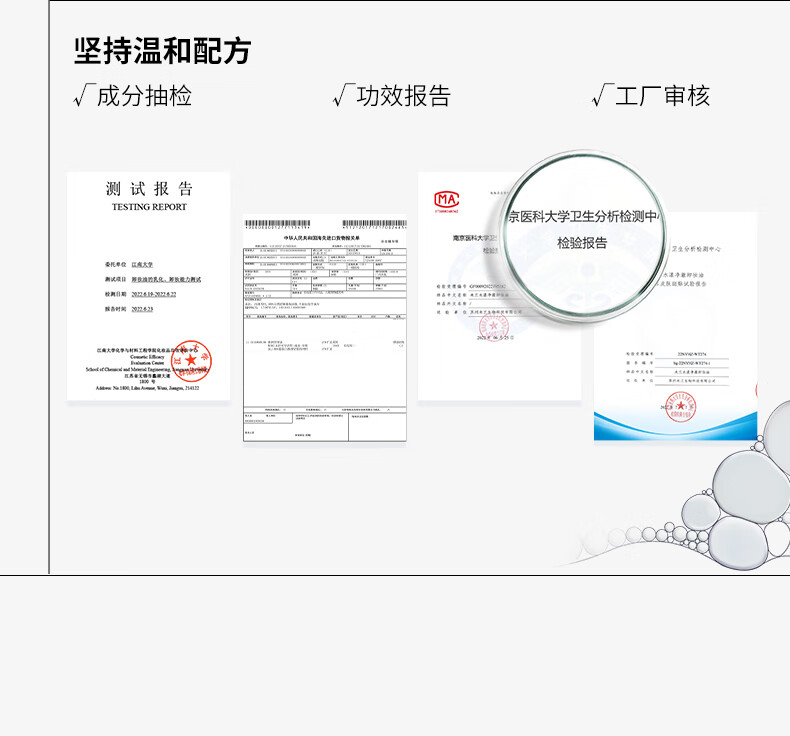Click the check mark beside 功效报告
The height and width of the screenshot is (736, 790).
(x=344, y=96)
